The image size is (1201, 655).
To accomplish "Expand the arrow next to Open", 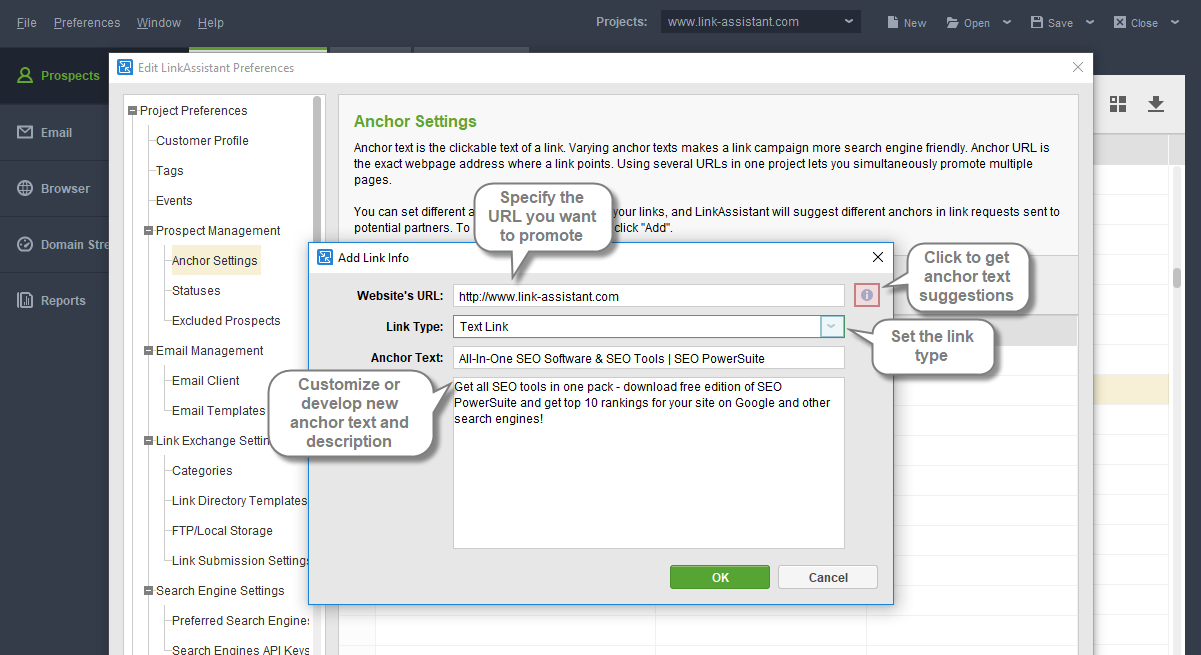I will pyautogui.click(x=1006, y=22).
